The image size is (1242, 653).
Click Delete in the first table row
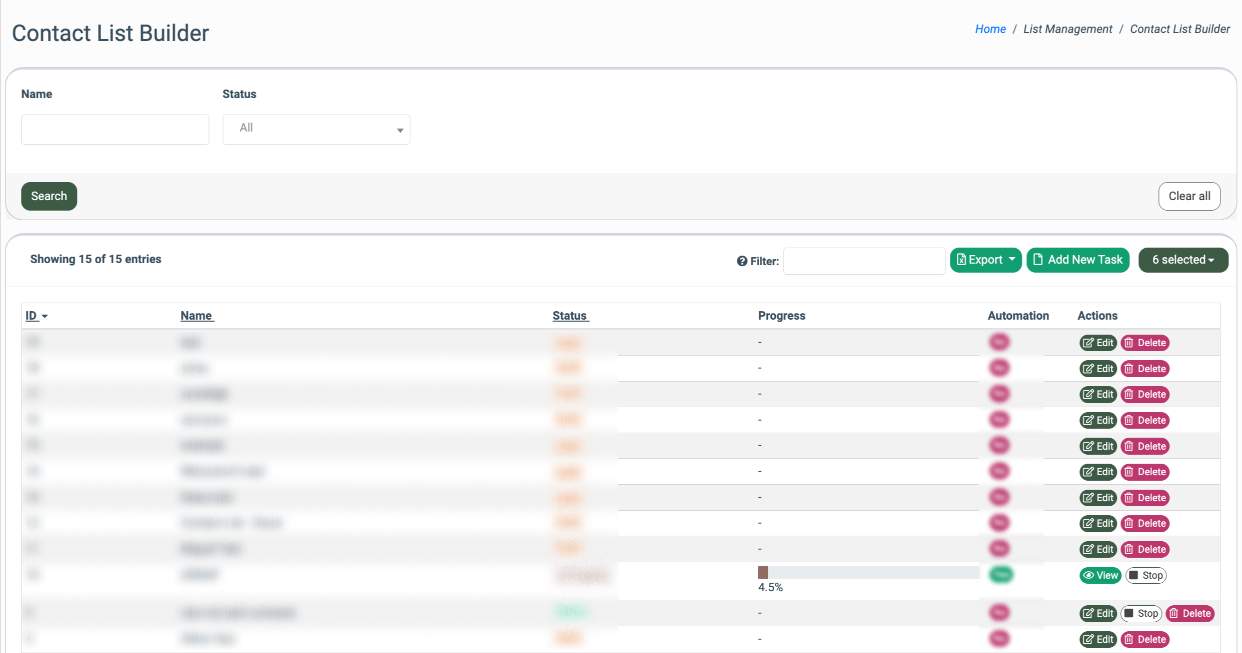[1145, 342]
